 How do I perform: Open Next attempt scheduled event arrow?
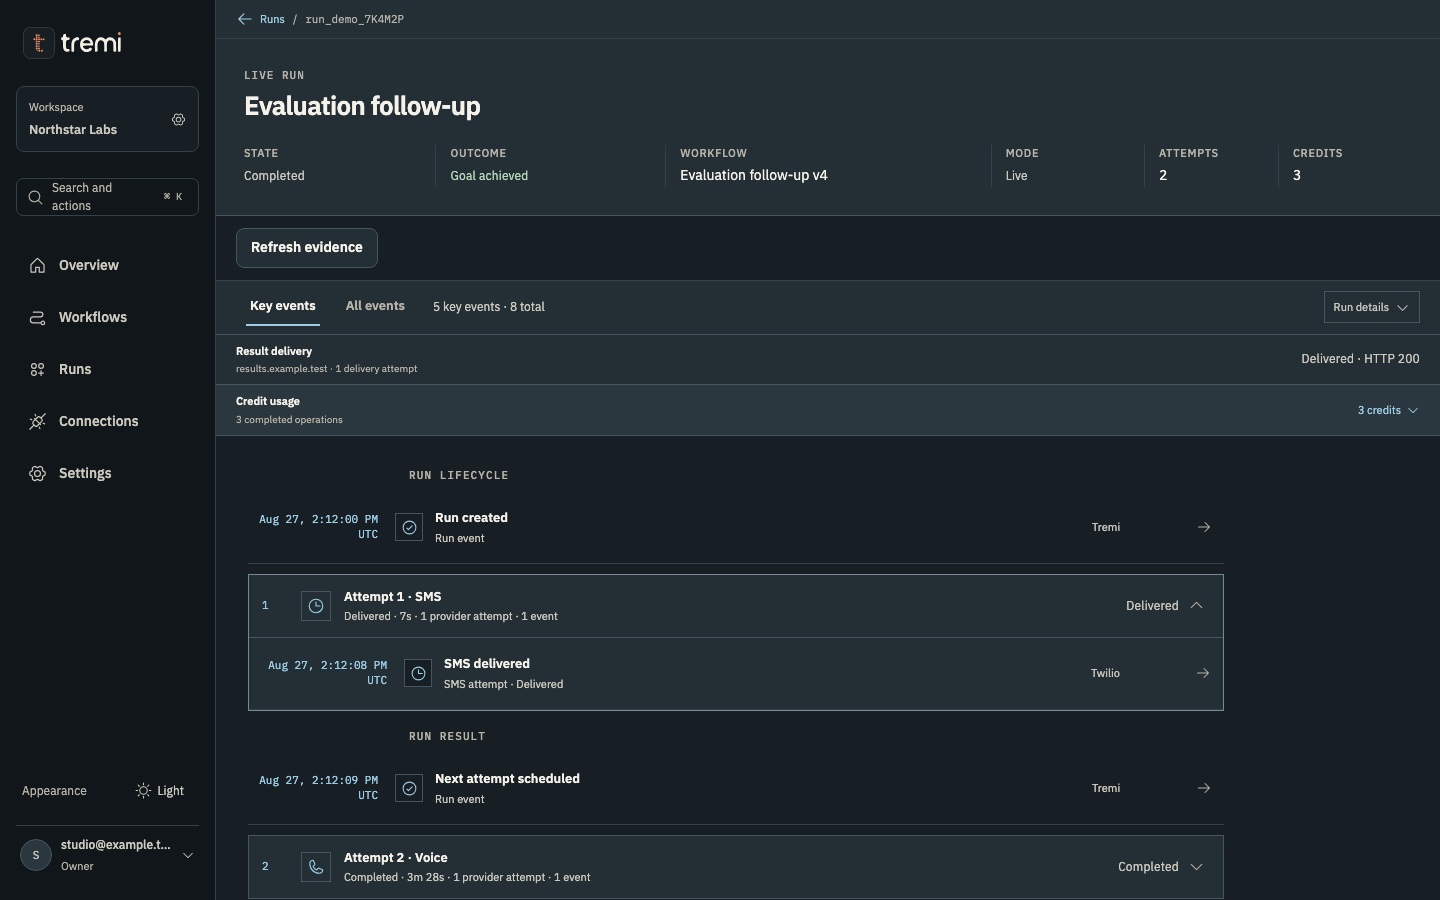coord(1204,788)
